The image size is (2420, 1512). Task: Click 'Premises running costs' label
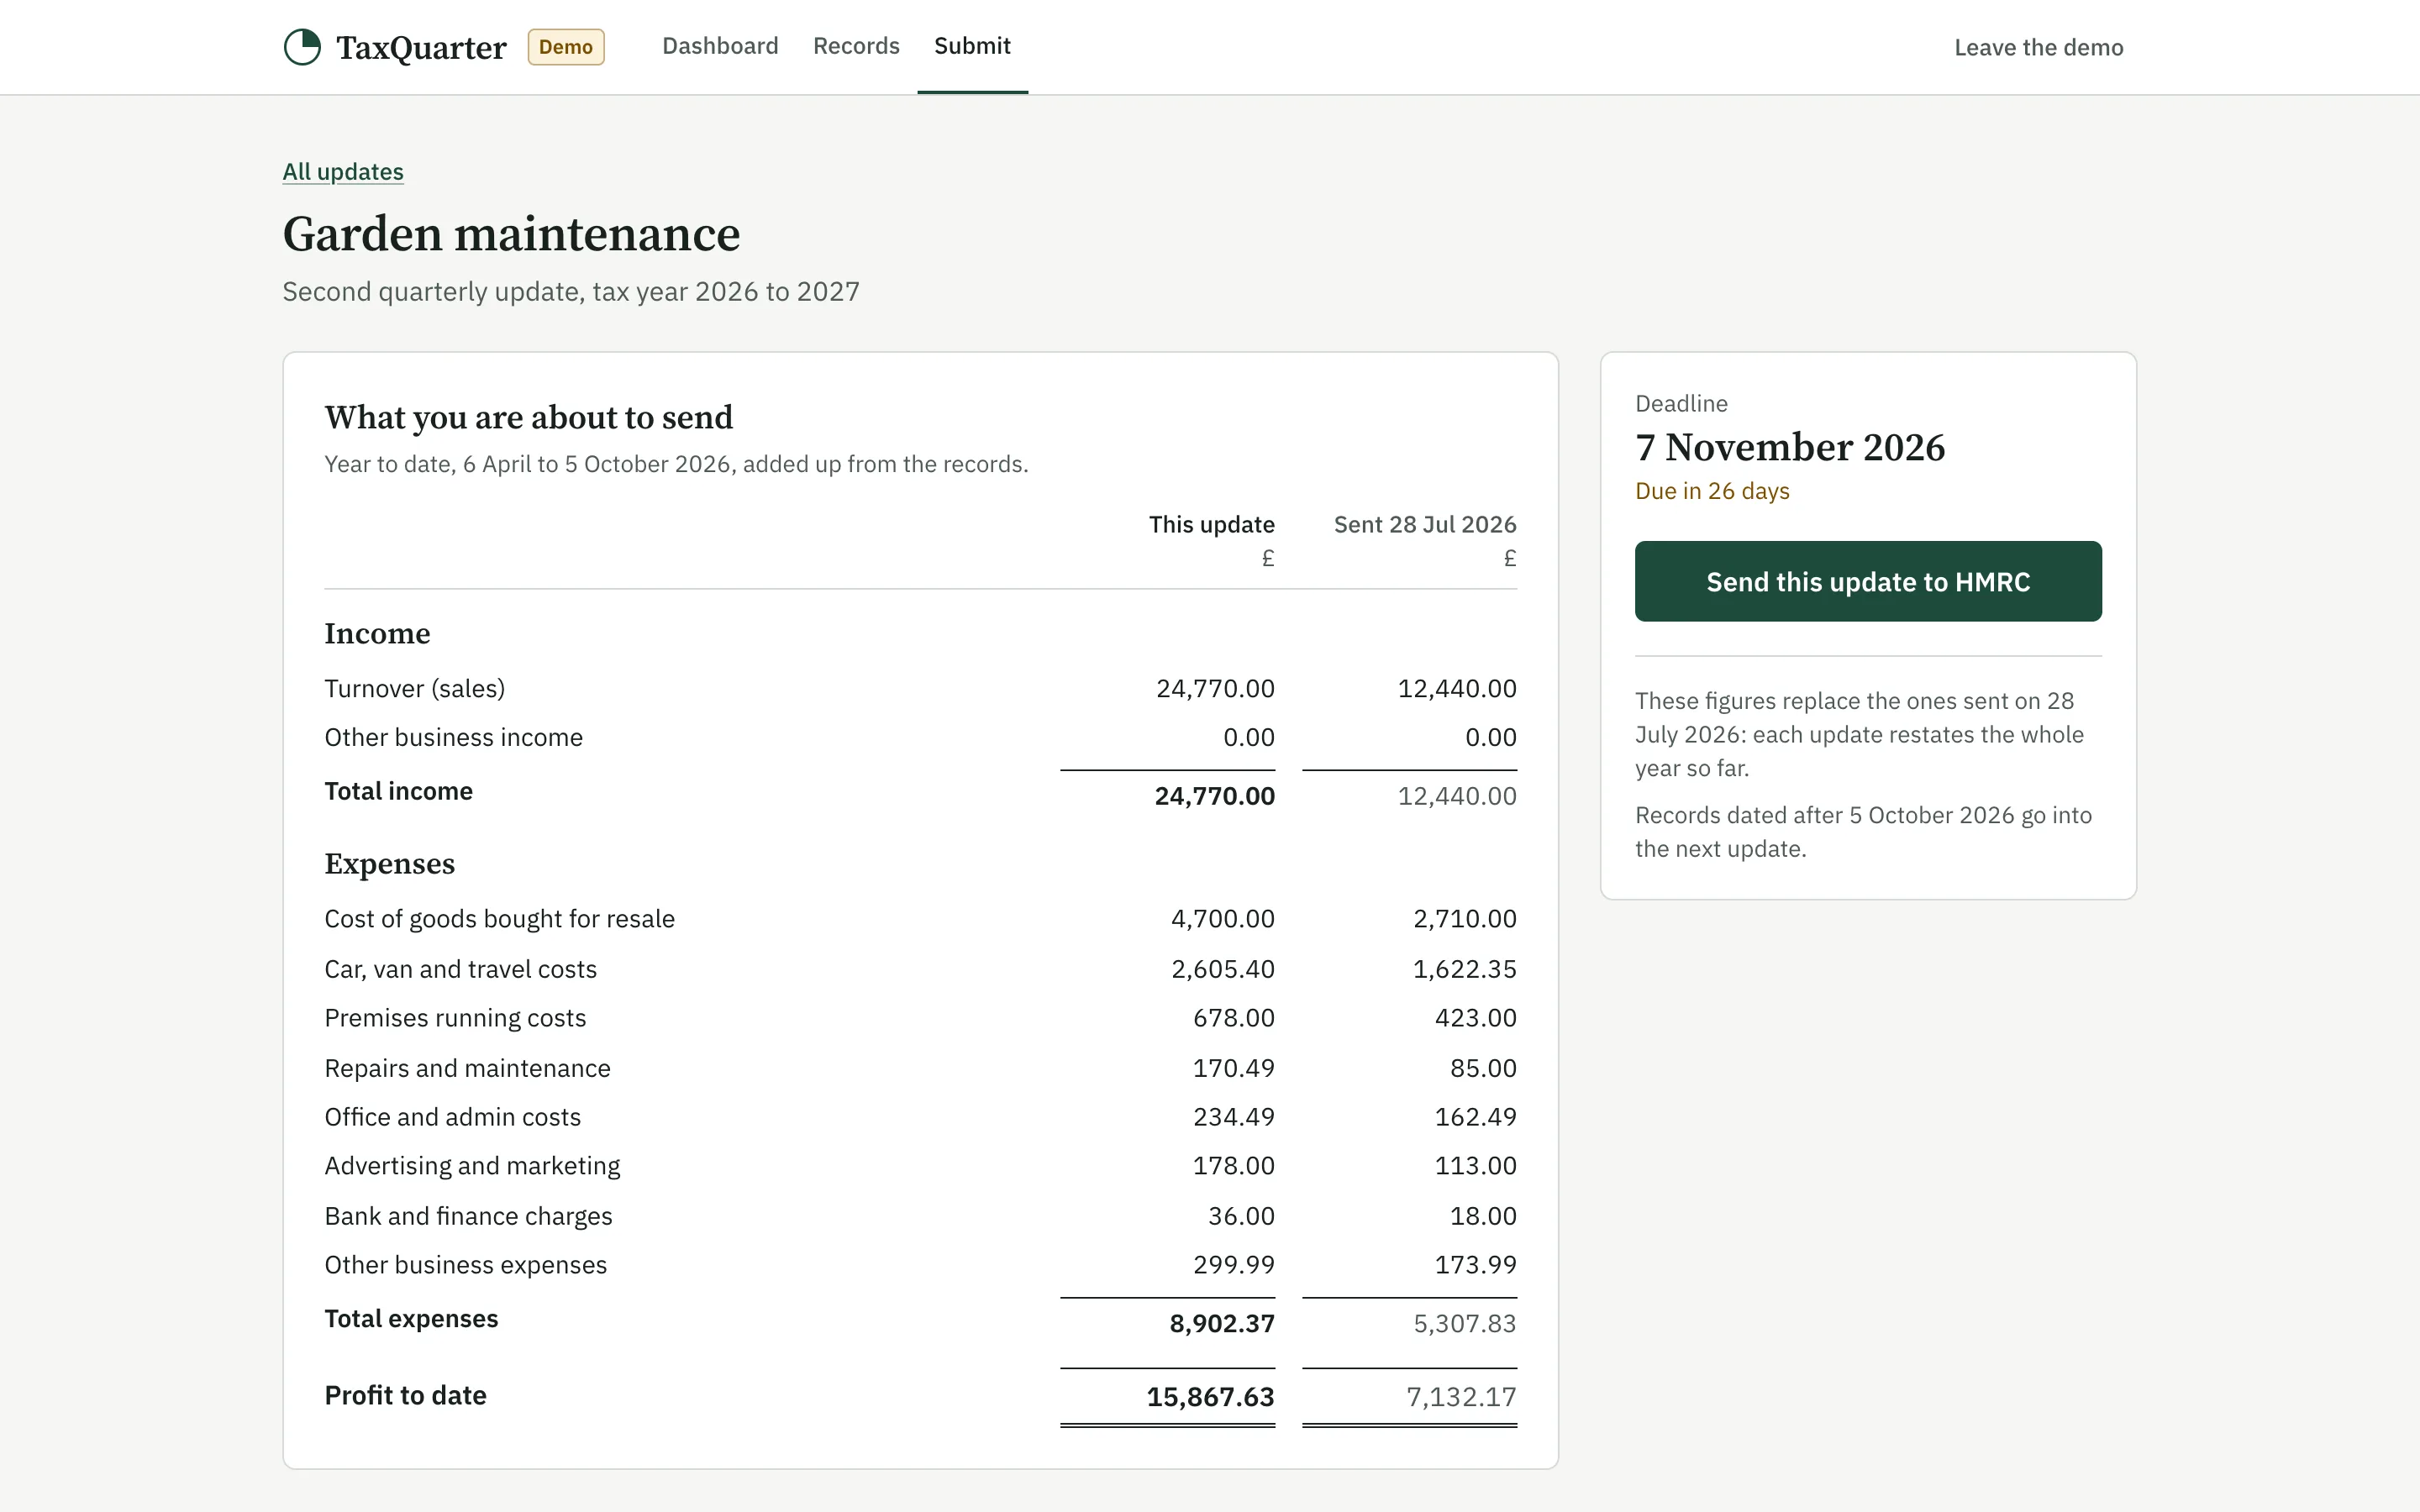455,1018
